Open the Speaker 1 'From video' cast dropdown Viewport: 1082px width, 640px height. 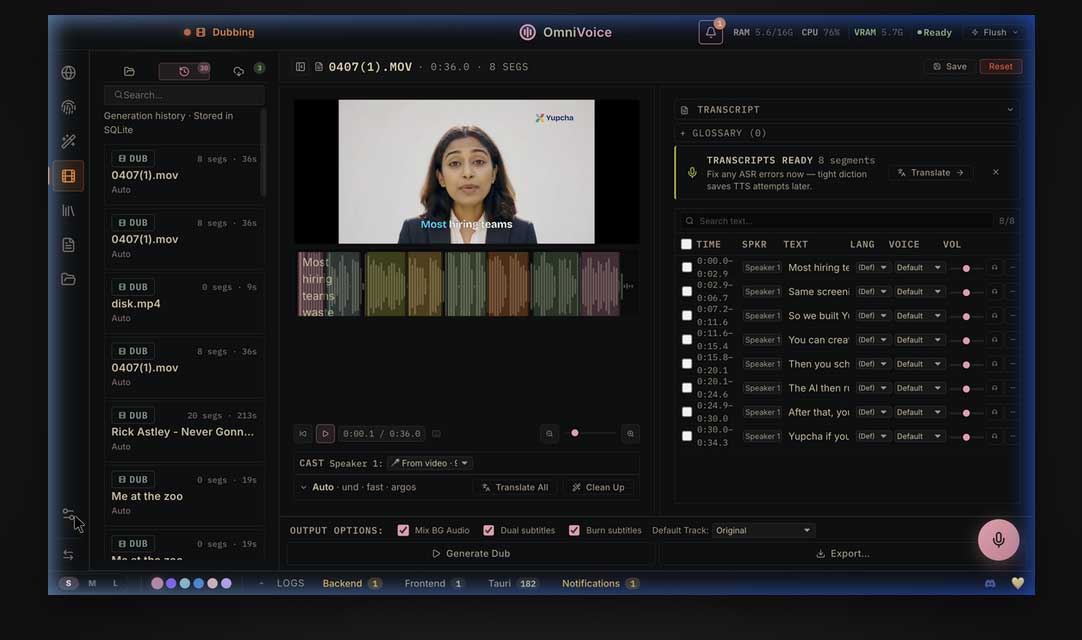430,463
